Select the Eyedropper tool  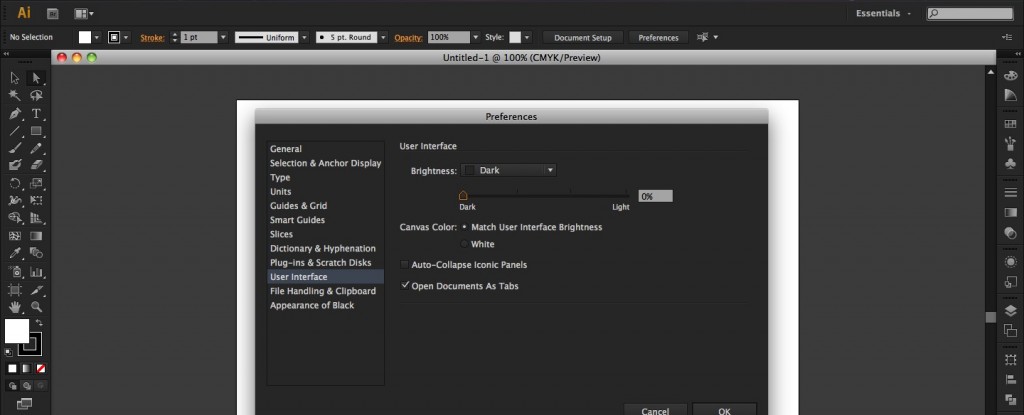coord(15,254)
